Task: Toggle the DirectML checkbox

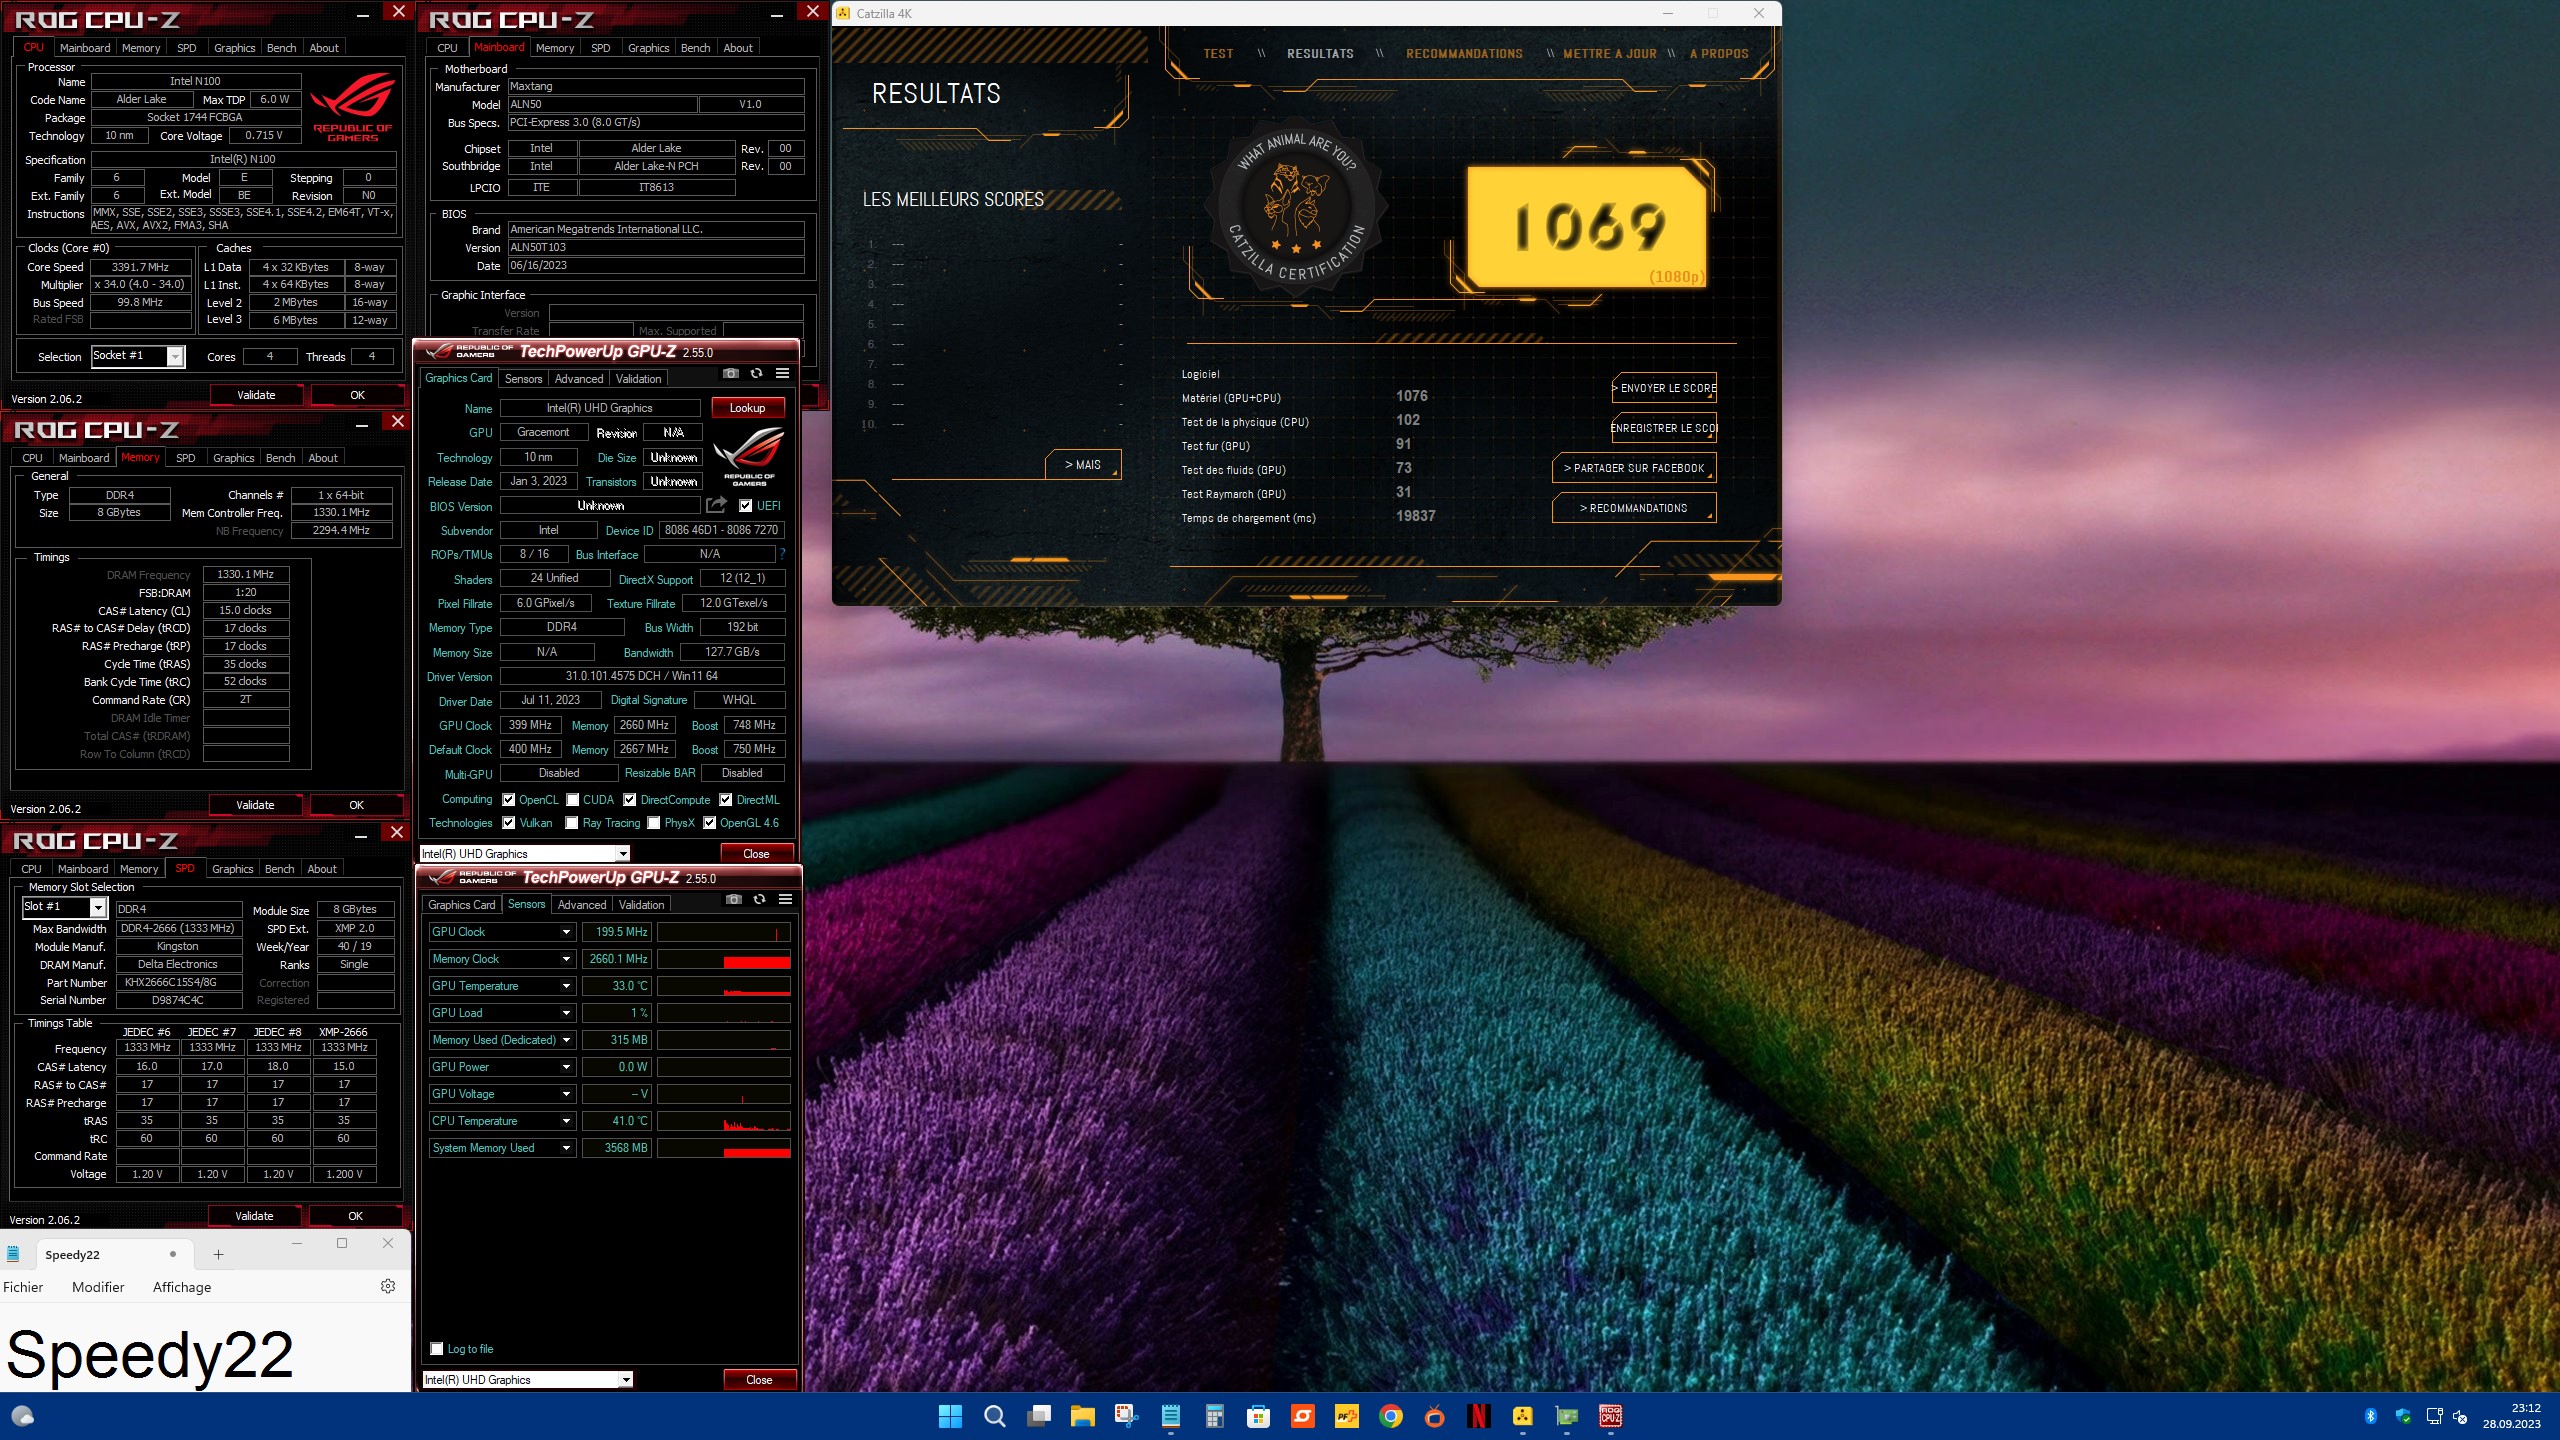Action: 726,799
